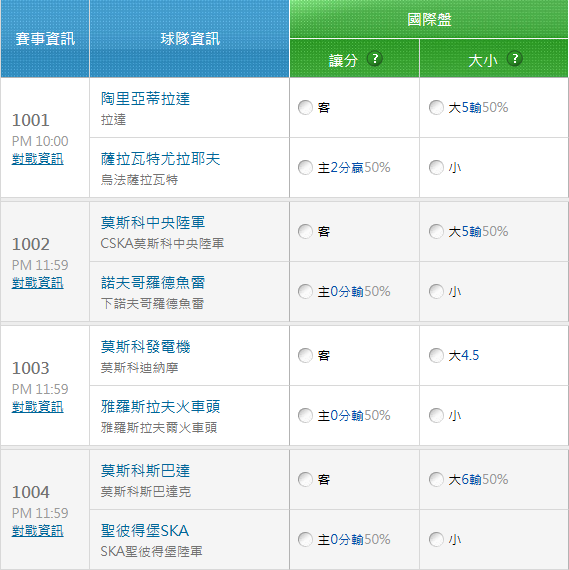
Task: Click team name 聖彼得堡SKA
Action: tap(145, 531)
